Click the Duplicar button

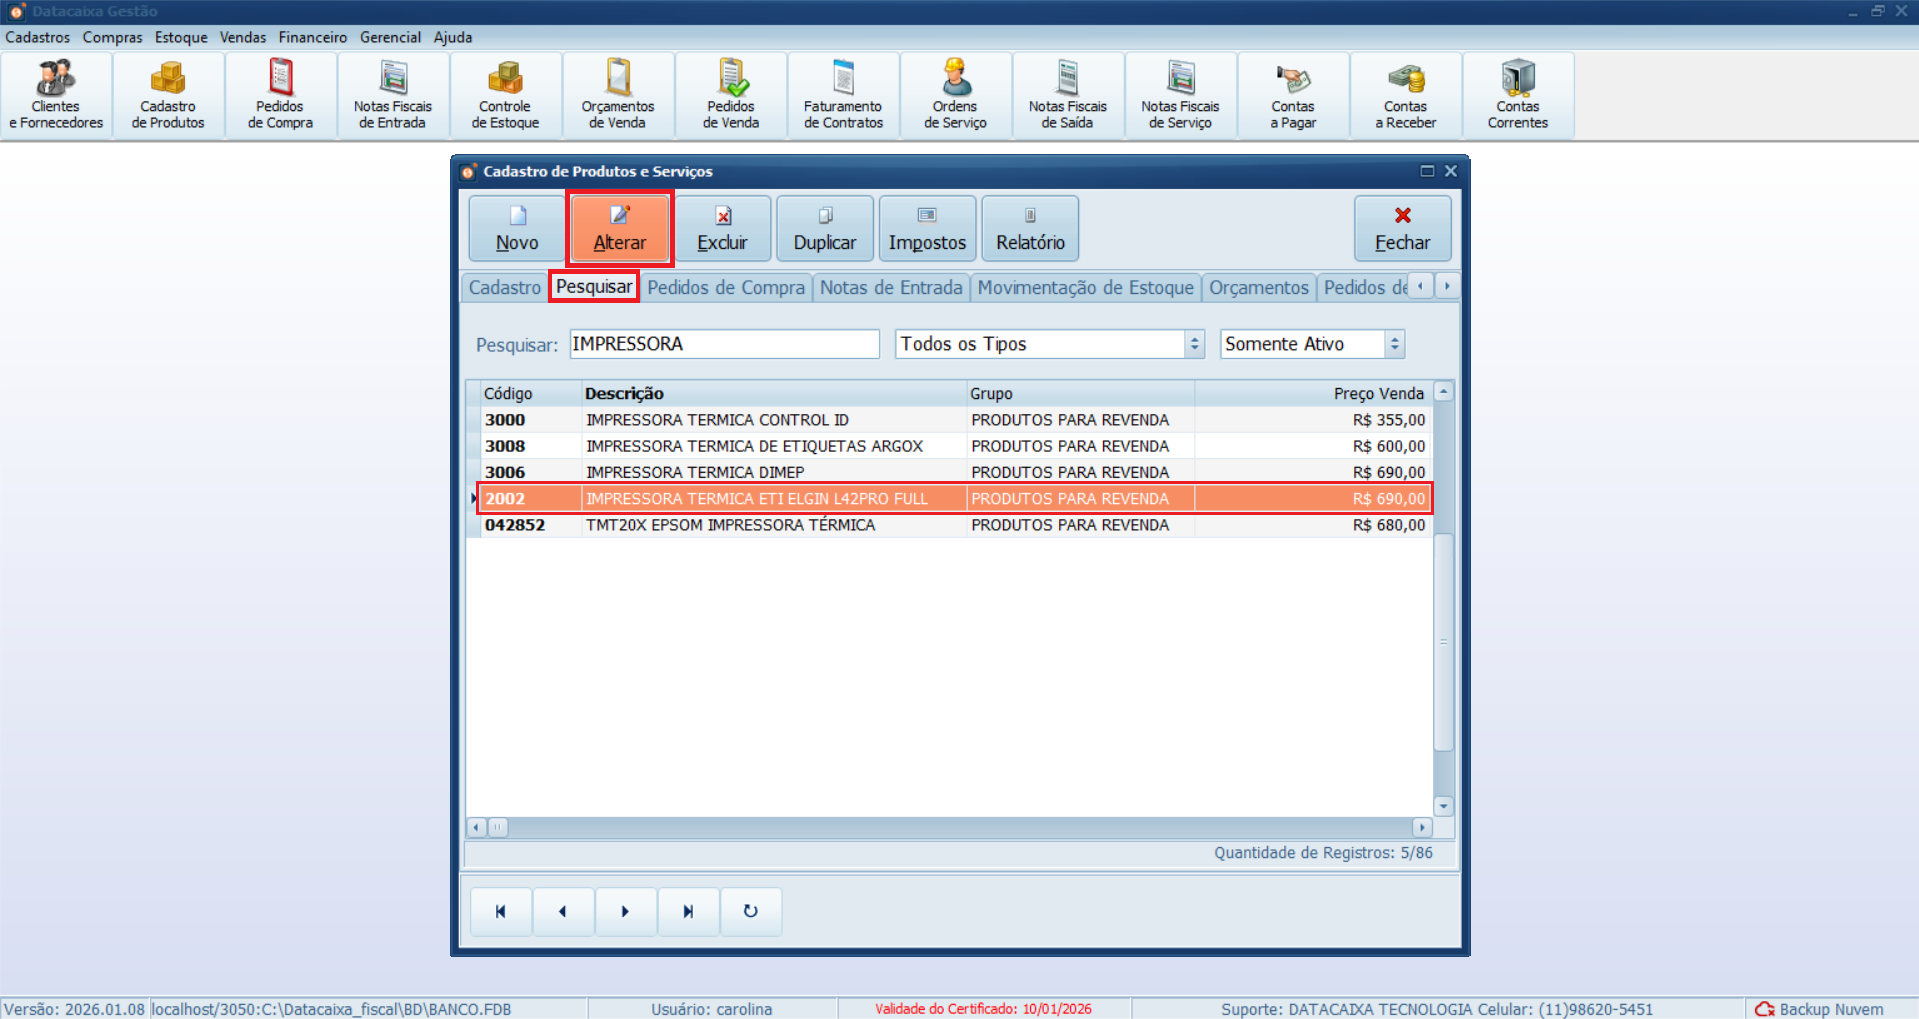pyautogui.click(x=824, y=229)
